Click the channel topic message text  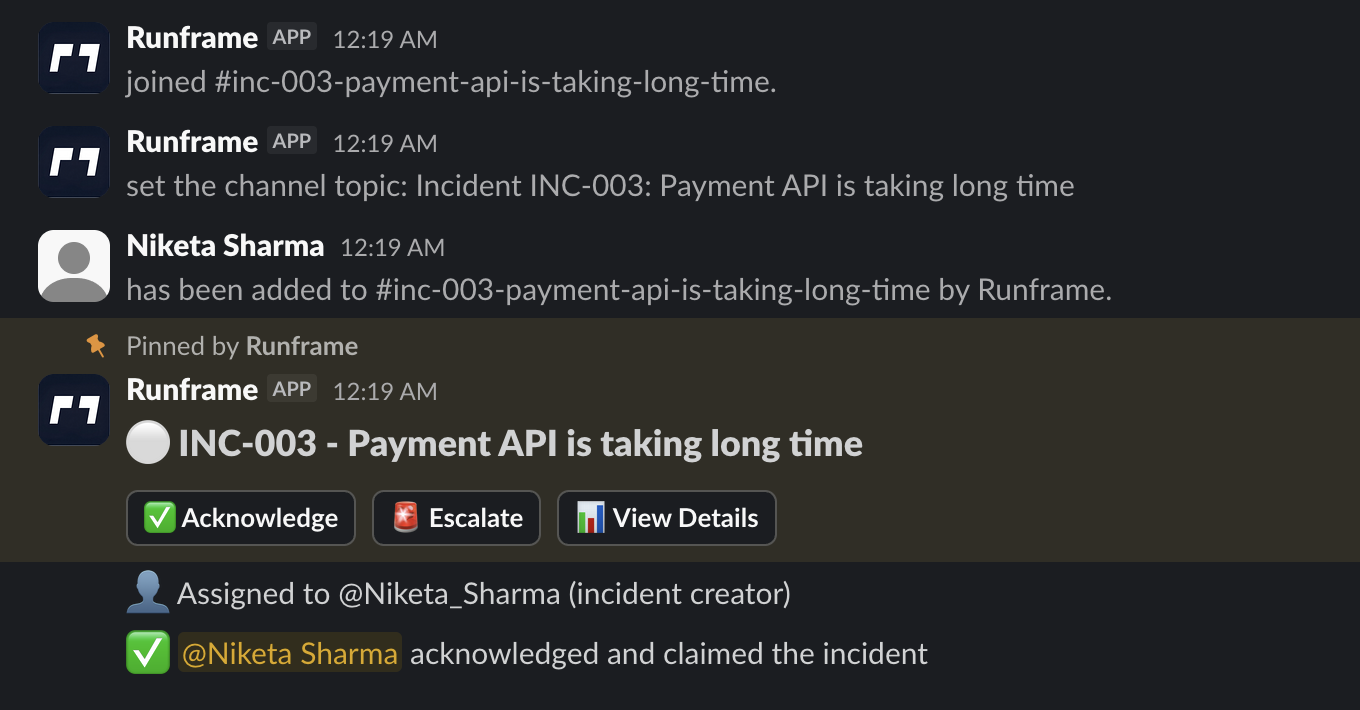click(x=600, y=185)
